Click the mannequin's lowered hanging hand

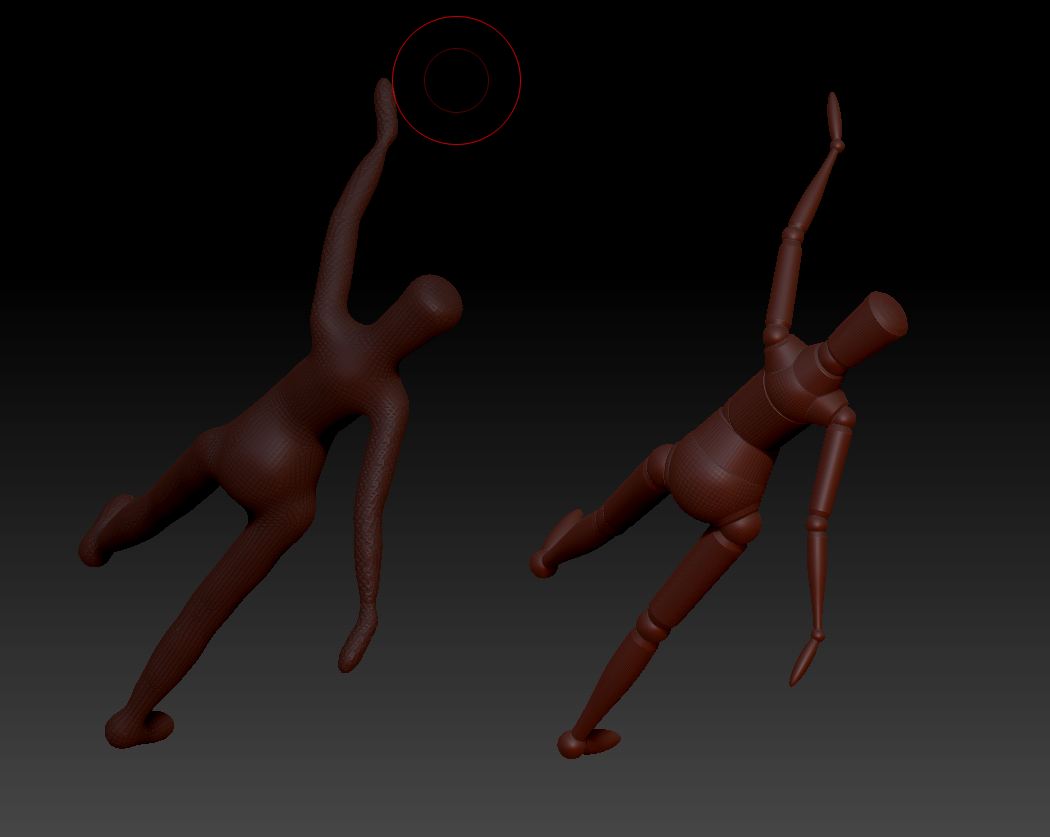802,662
